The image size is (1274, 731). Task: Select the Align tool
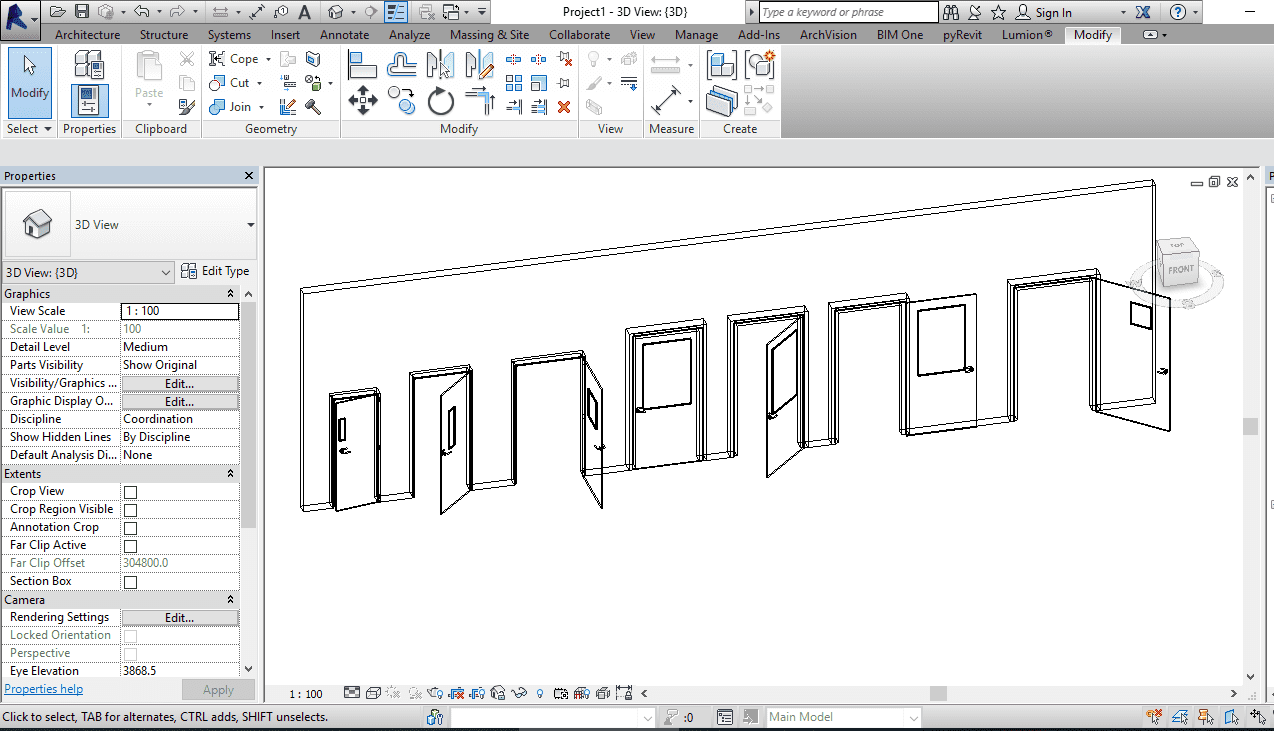(362, 65)
